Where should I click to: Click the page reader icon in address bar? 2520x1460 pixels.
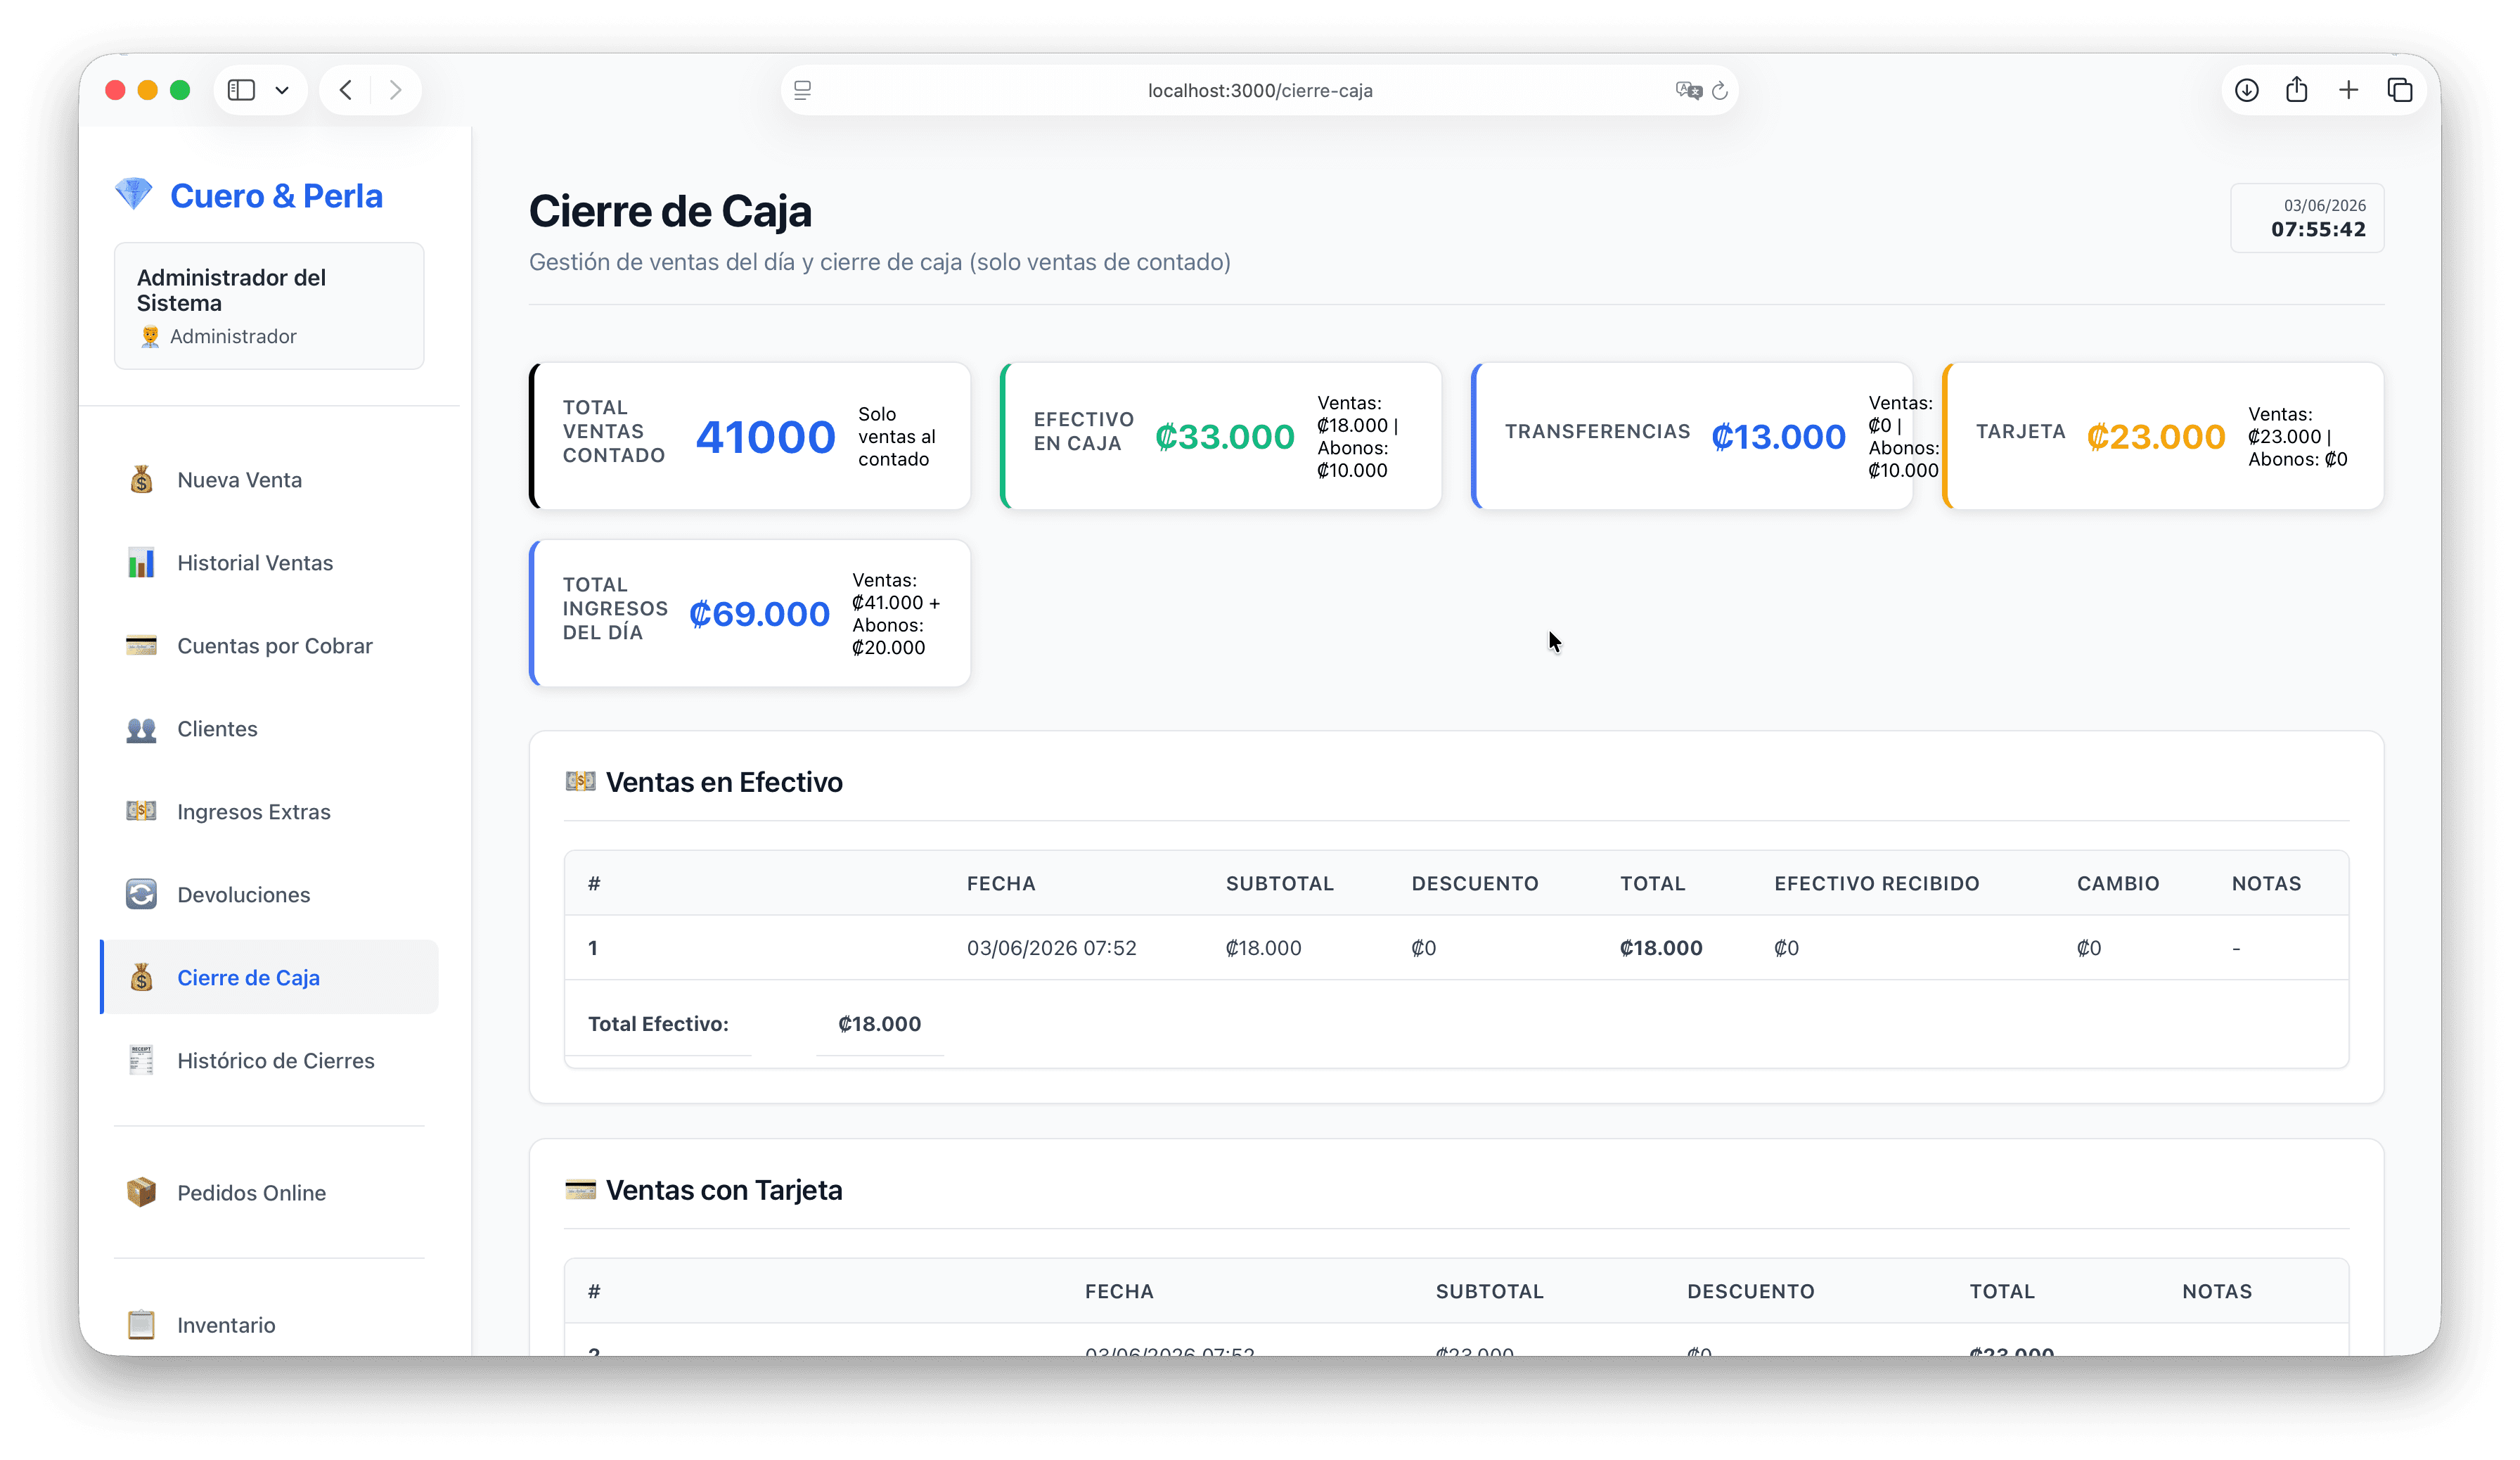point(802,90)
